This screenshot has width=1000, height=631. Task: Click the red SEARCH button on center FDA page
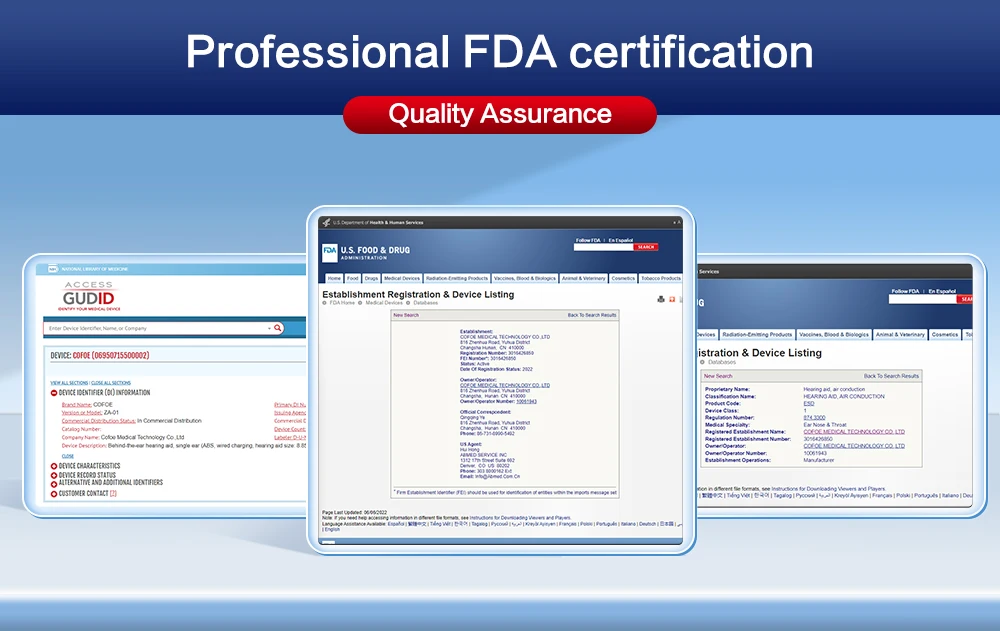[646, 247]
